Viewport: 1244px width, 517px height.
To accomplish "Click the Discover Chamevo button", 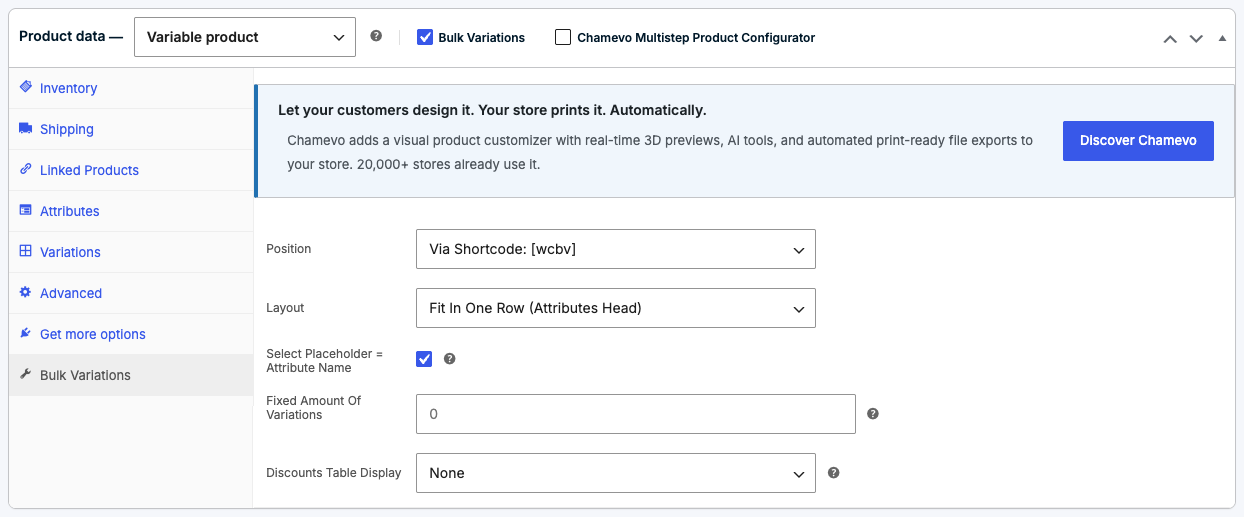I will pos(1138,141).
